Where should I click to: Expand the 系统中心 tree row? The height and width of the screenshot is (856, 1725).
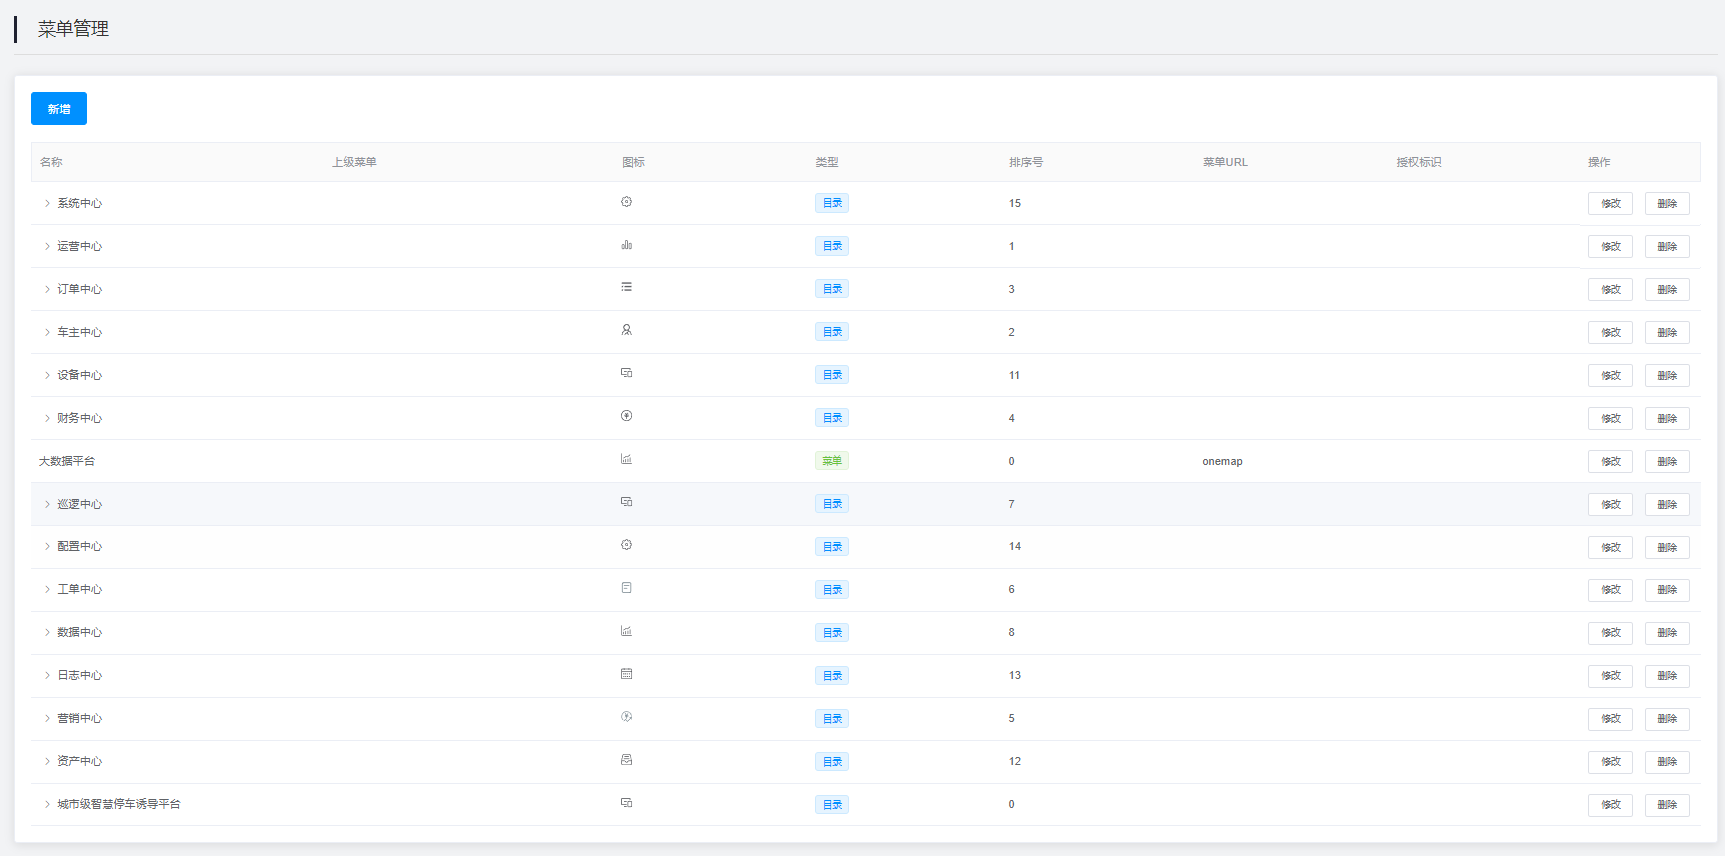pos(47,204)
